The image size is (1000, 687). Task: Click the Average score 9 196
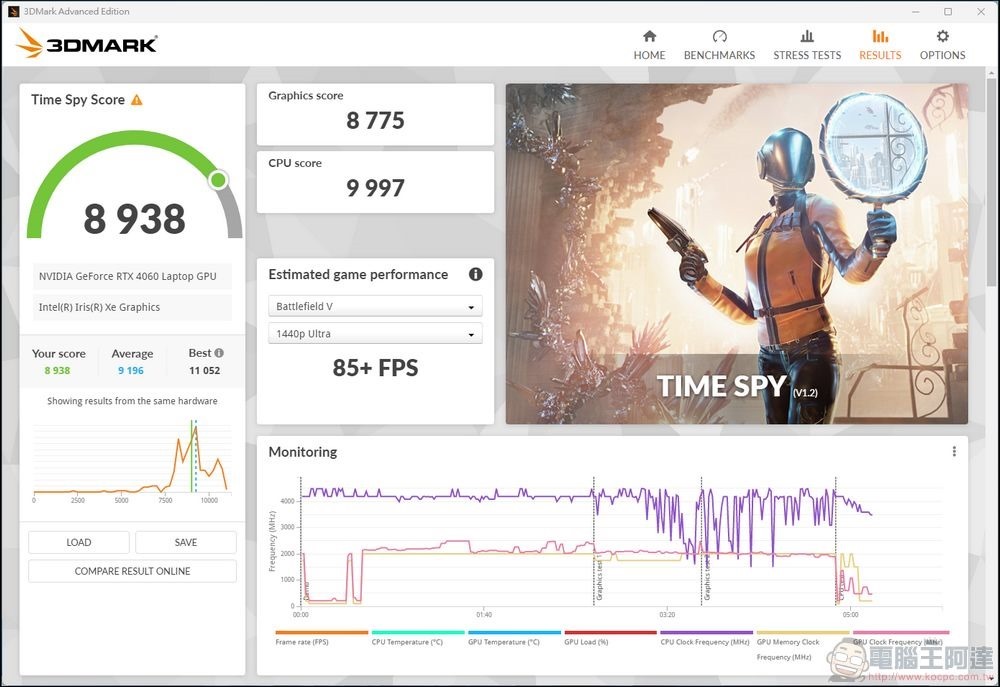131,371
